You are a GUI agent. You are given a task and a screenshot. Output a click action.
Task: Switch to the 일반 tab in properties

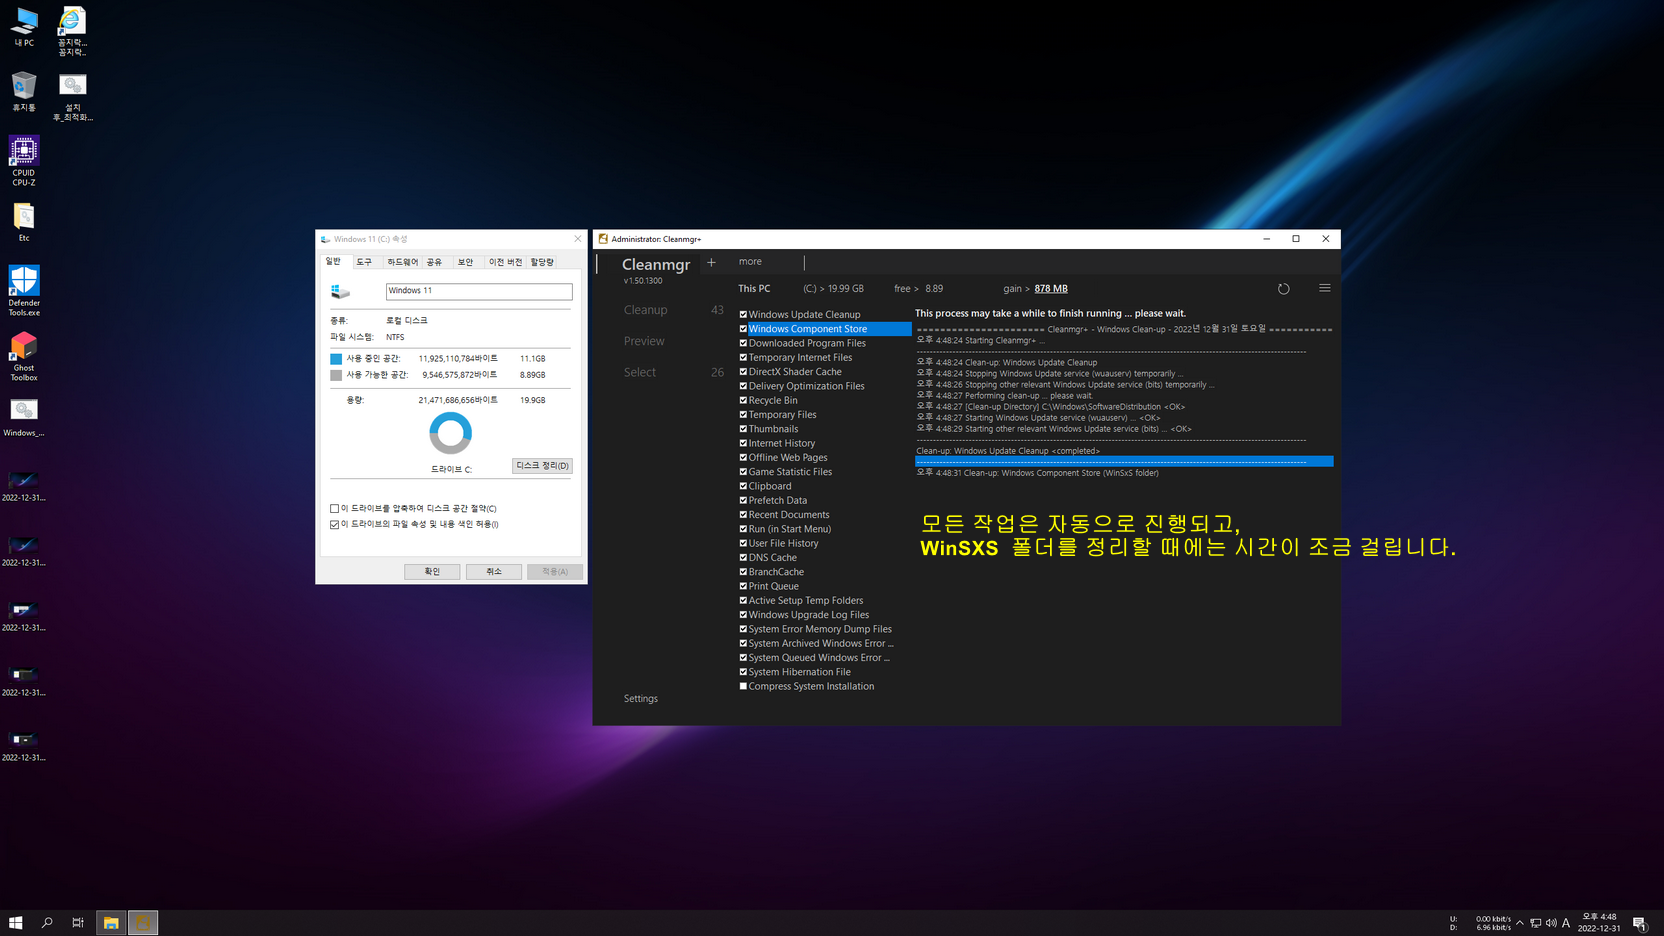tap(334, 261)
